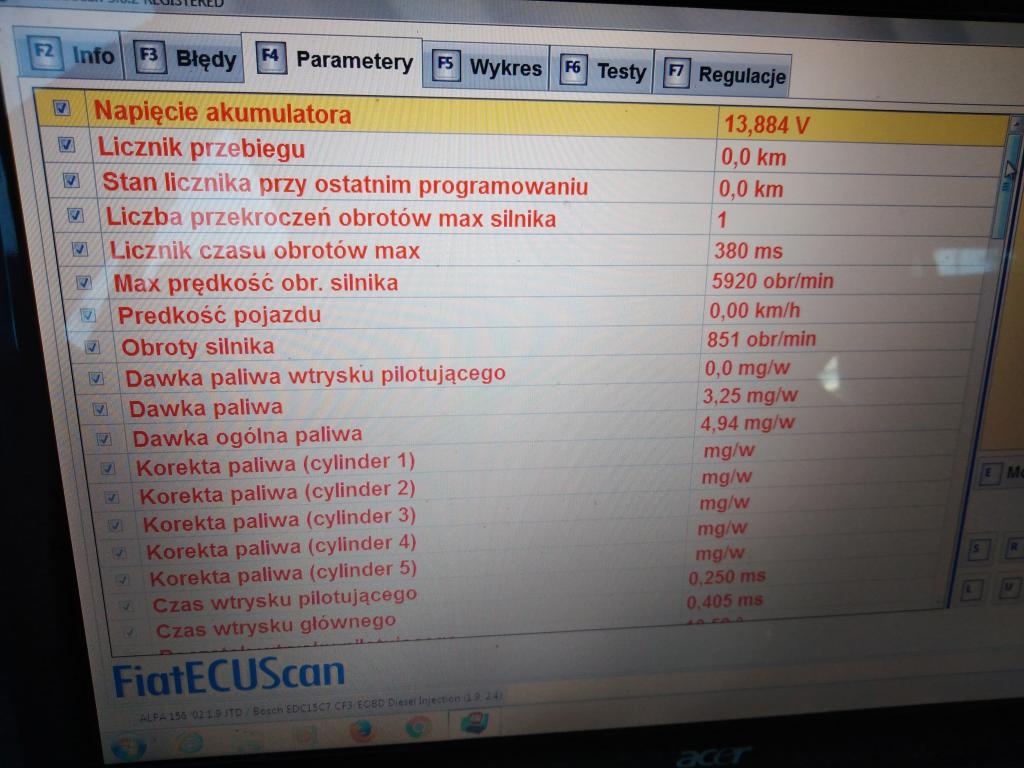This screenshot has width=1024, height=768.
Task: Open the F5 Wykres tab
Action: tap(487, 67)
